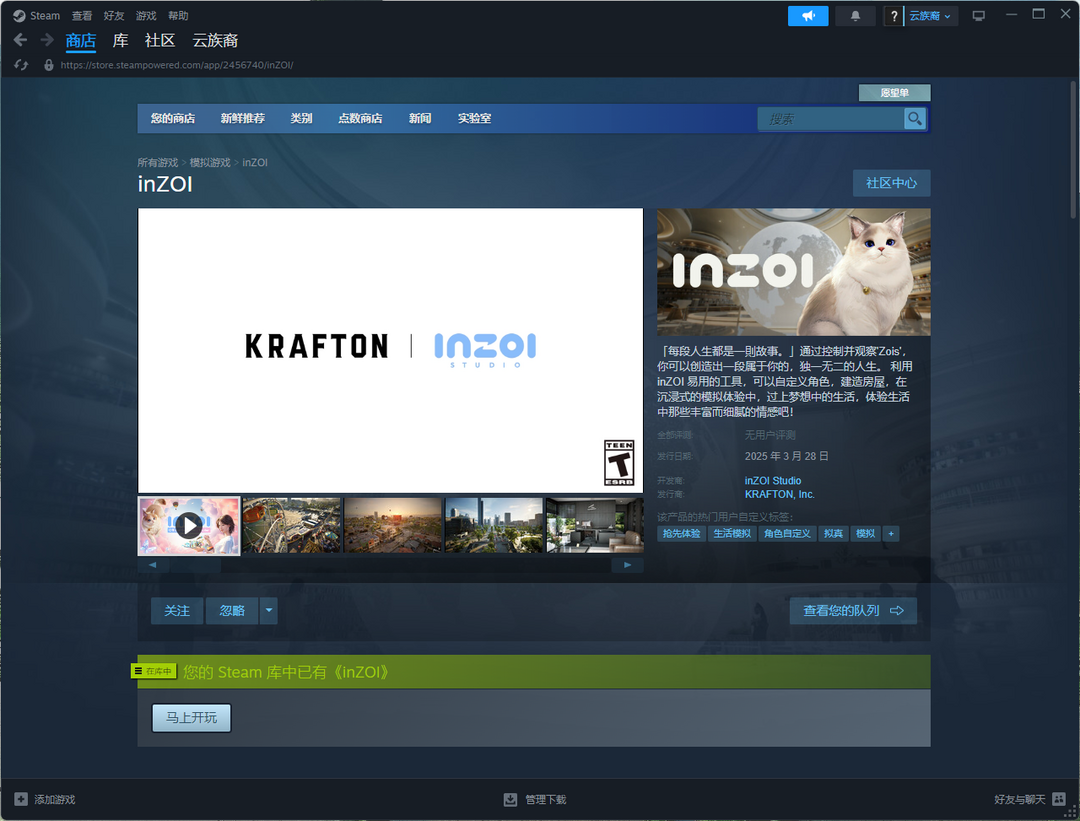
Task: Click the 添加游戏 label
Action: point(54,799)
